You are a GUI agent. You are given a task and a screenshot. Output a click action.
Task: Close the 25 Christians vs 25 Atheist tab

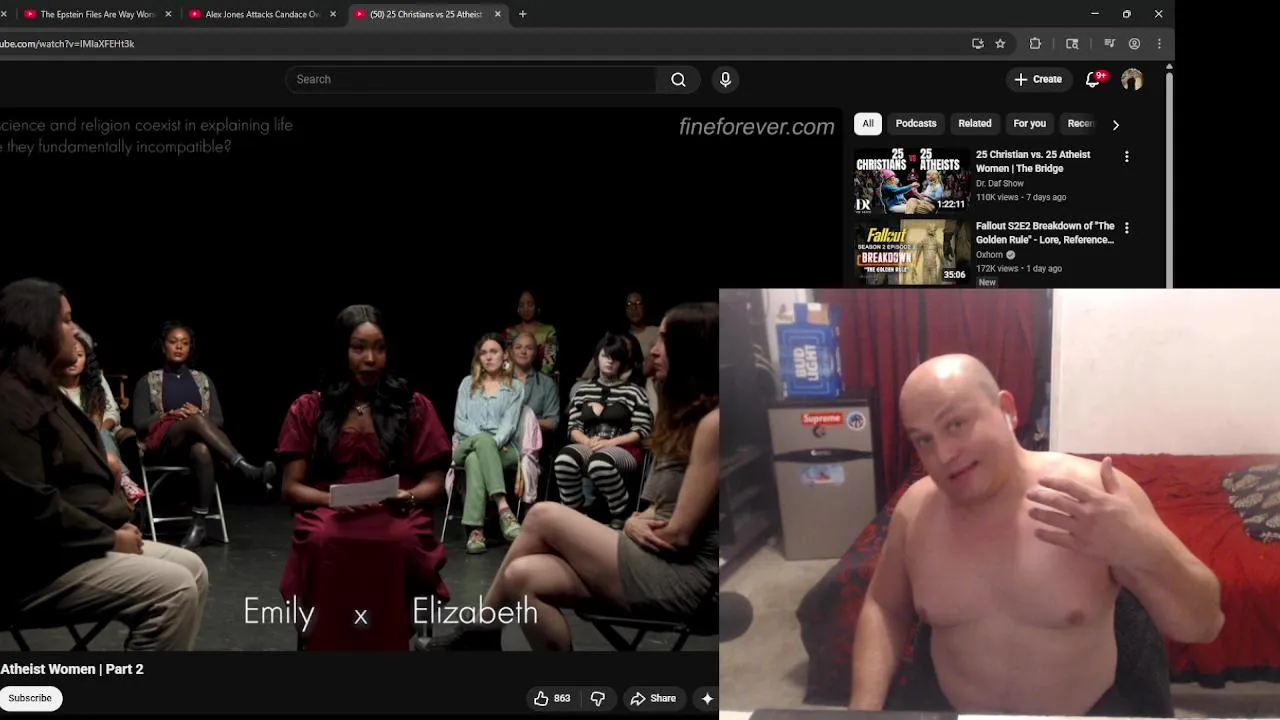(497, 14)
